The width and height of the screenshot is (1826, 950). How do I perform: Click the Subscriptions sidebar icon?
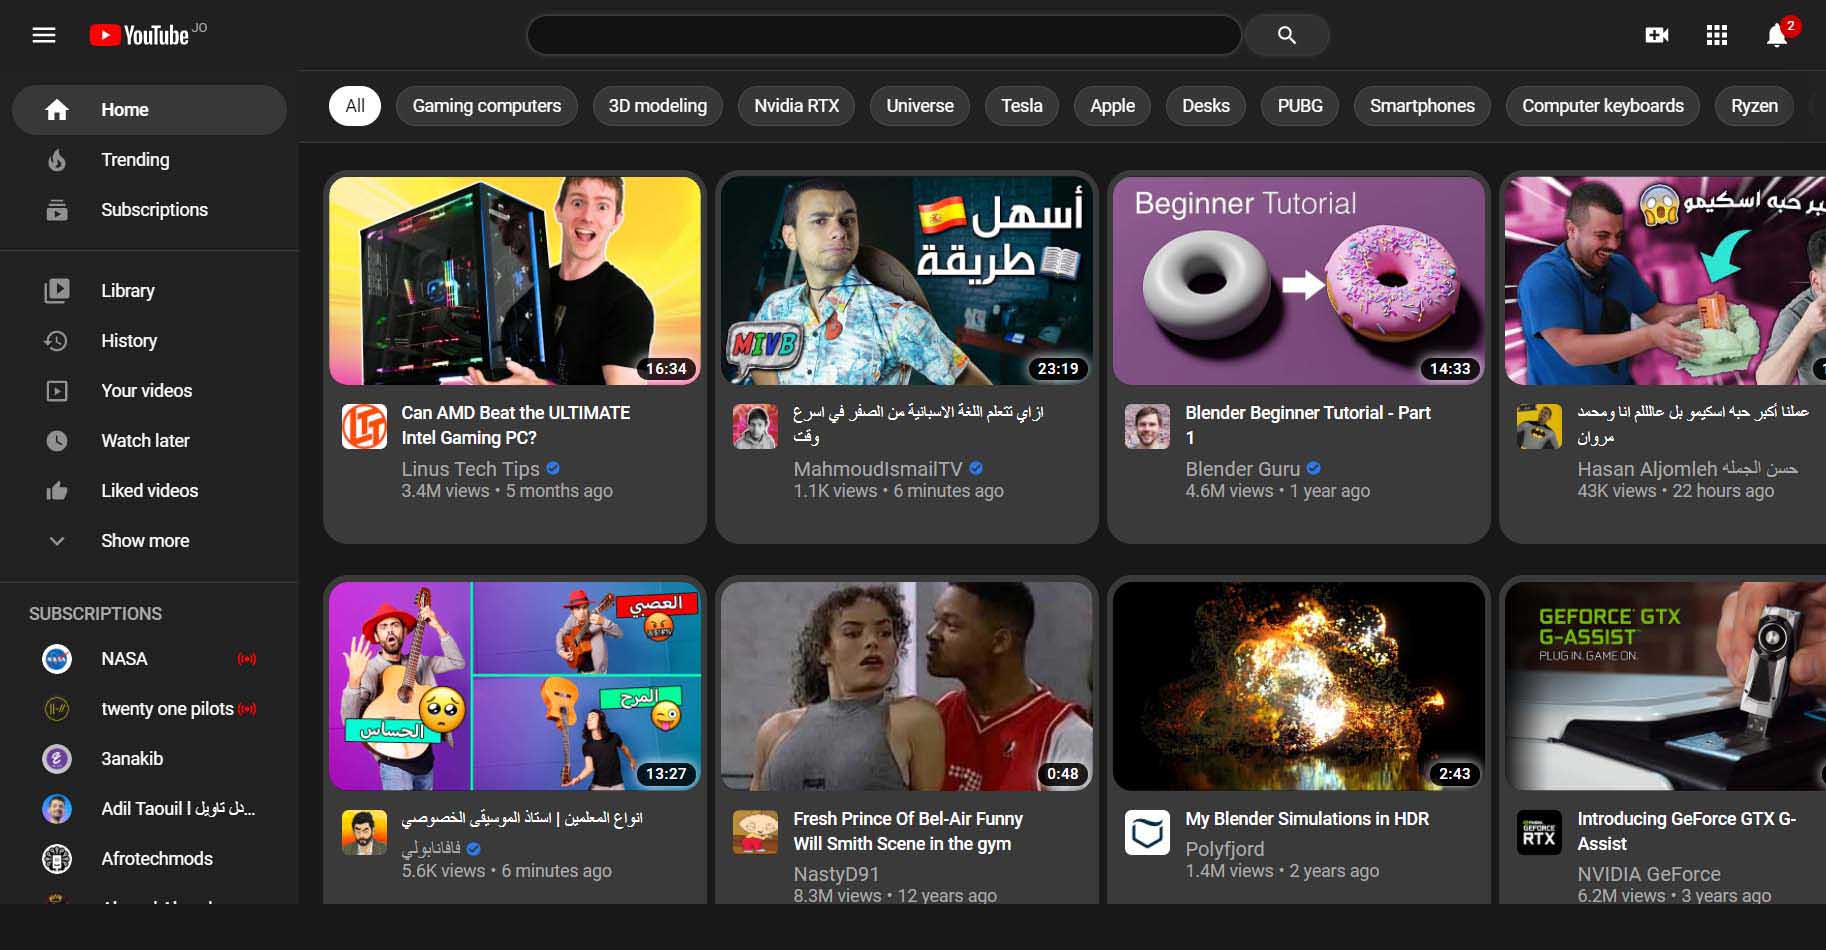(x=57, y=210)
